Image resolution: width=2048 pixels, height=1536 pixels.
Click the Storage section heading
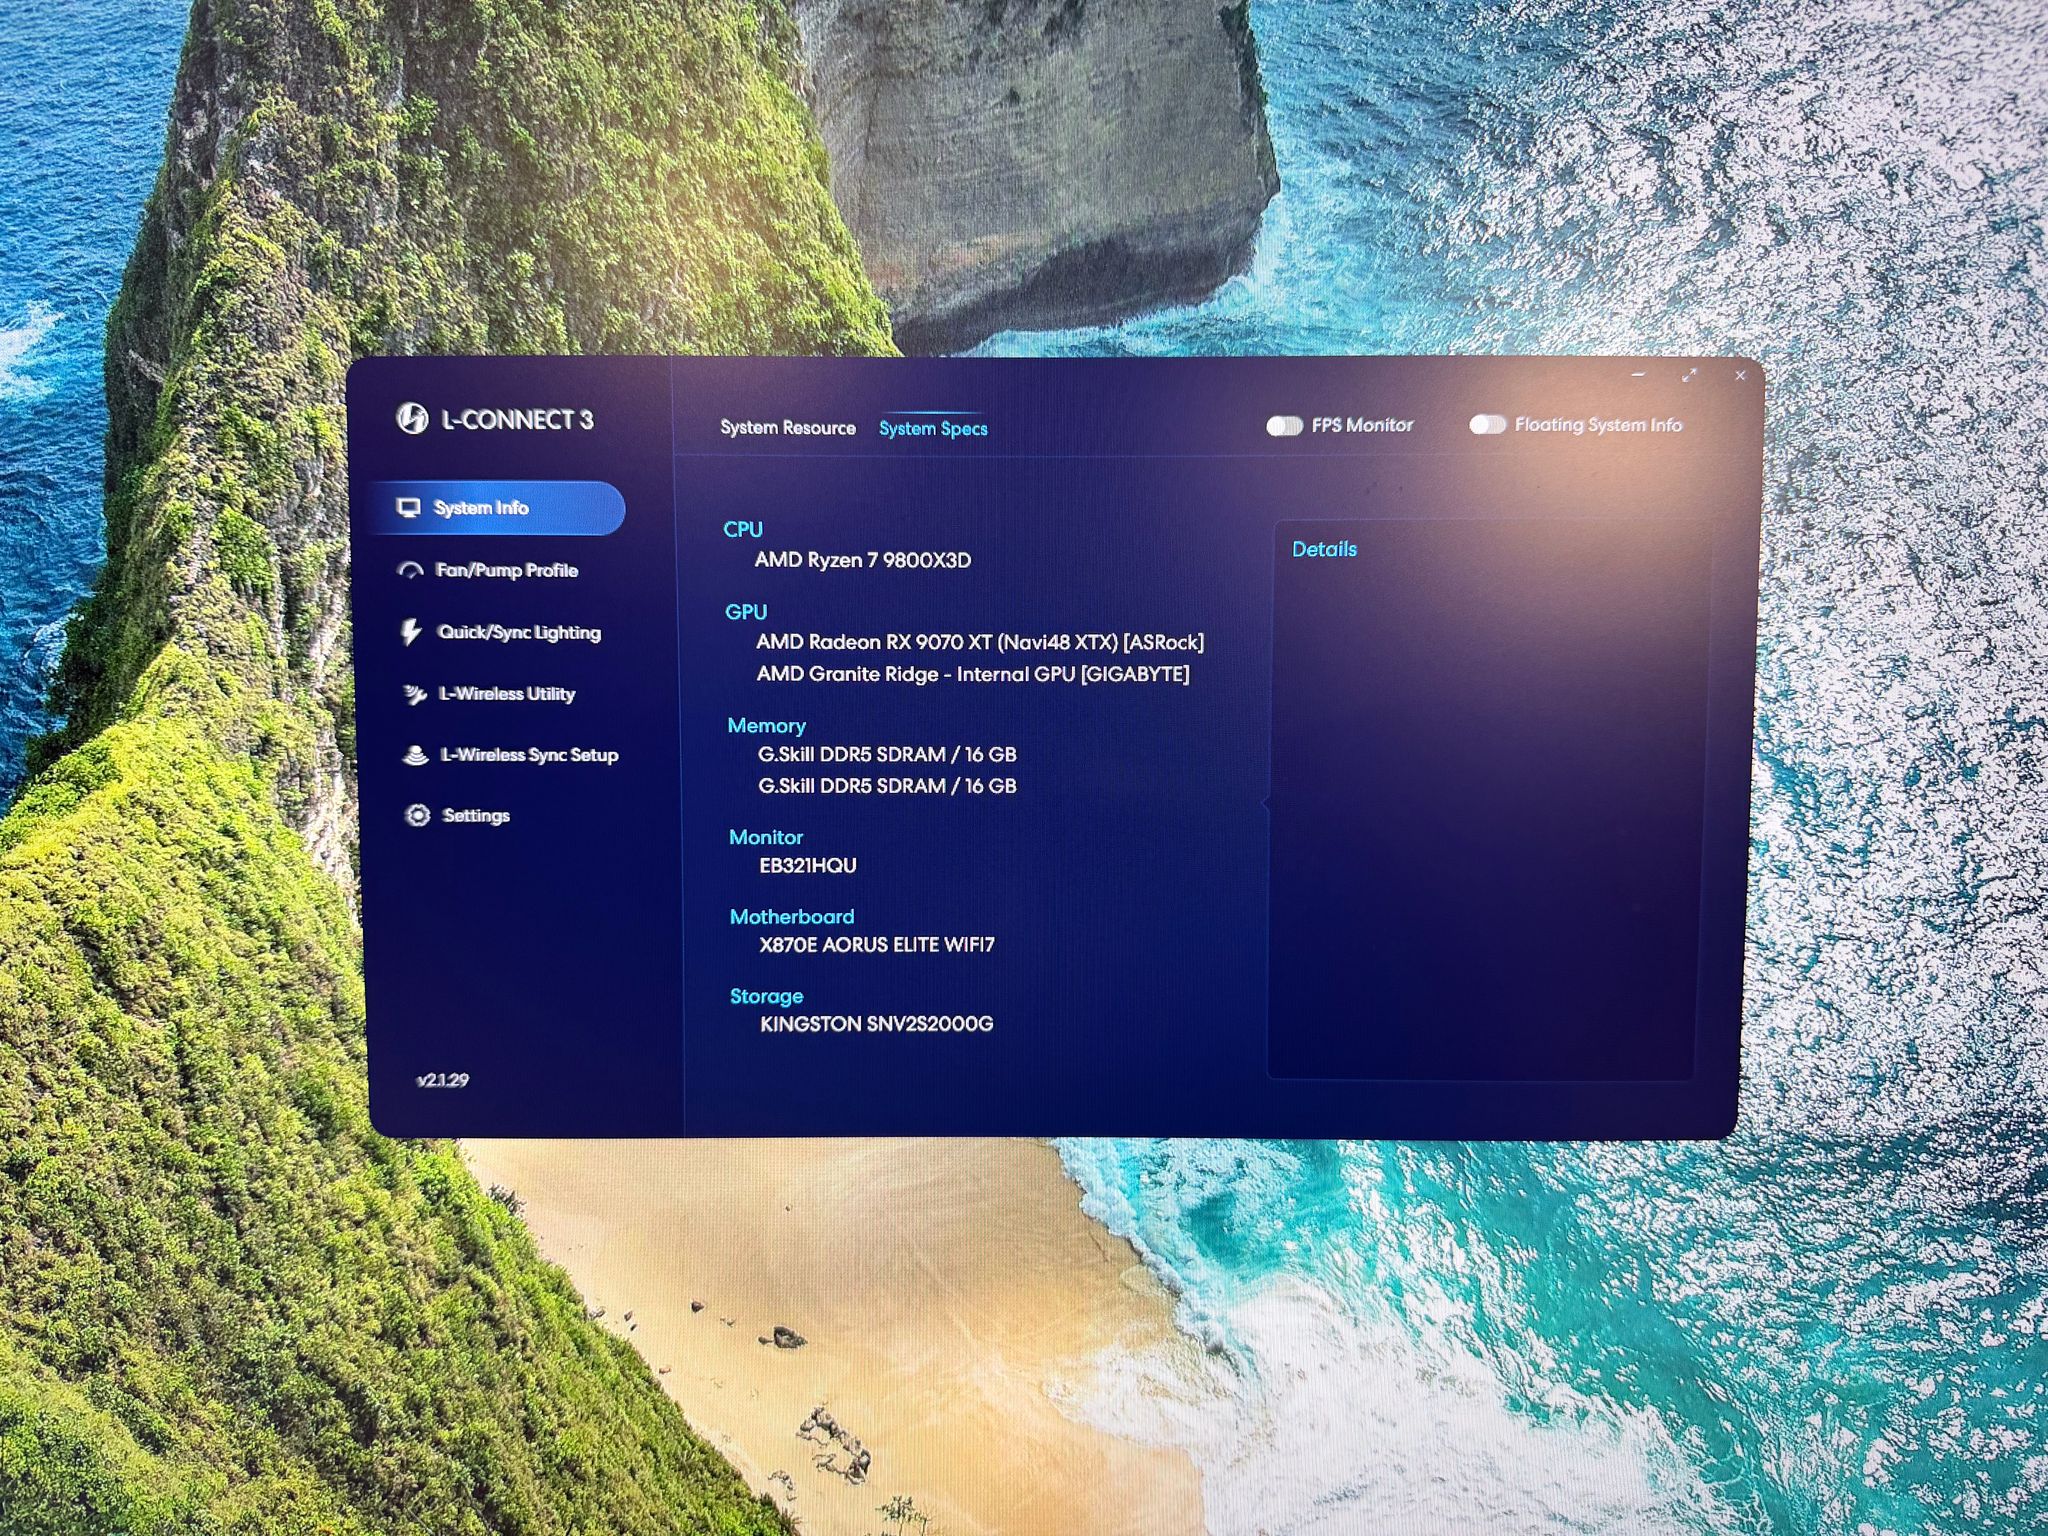766,996
